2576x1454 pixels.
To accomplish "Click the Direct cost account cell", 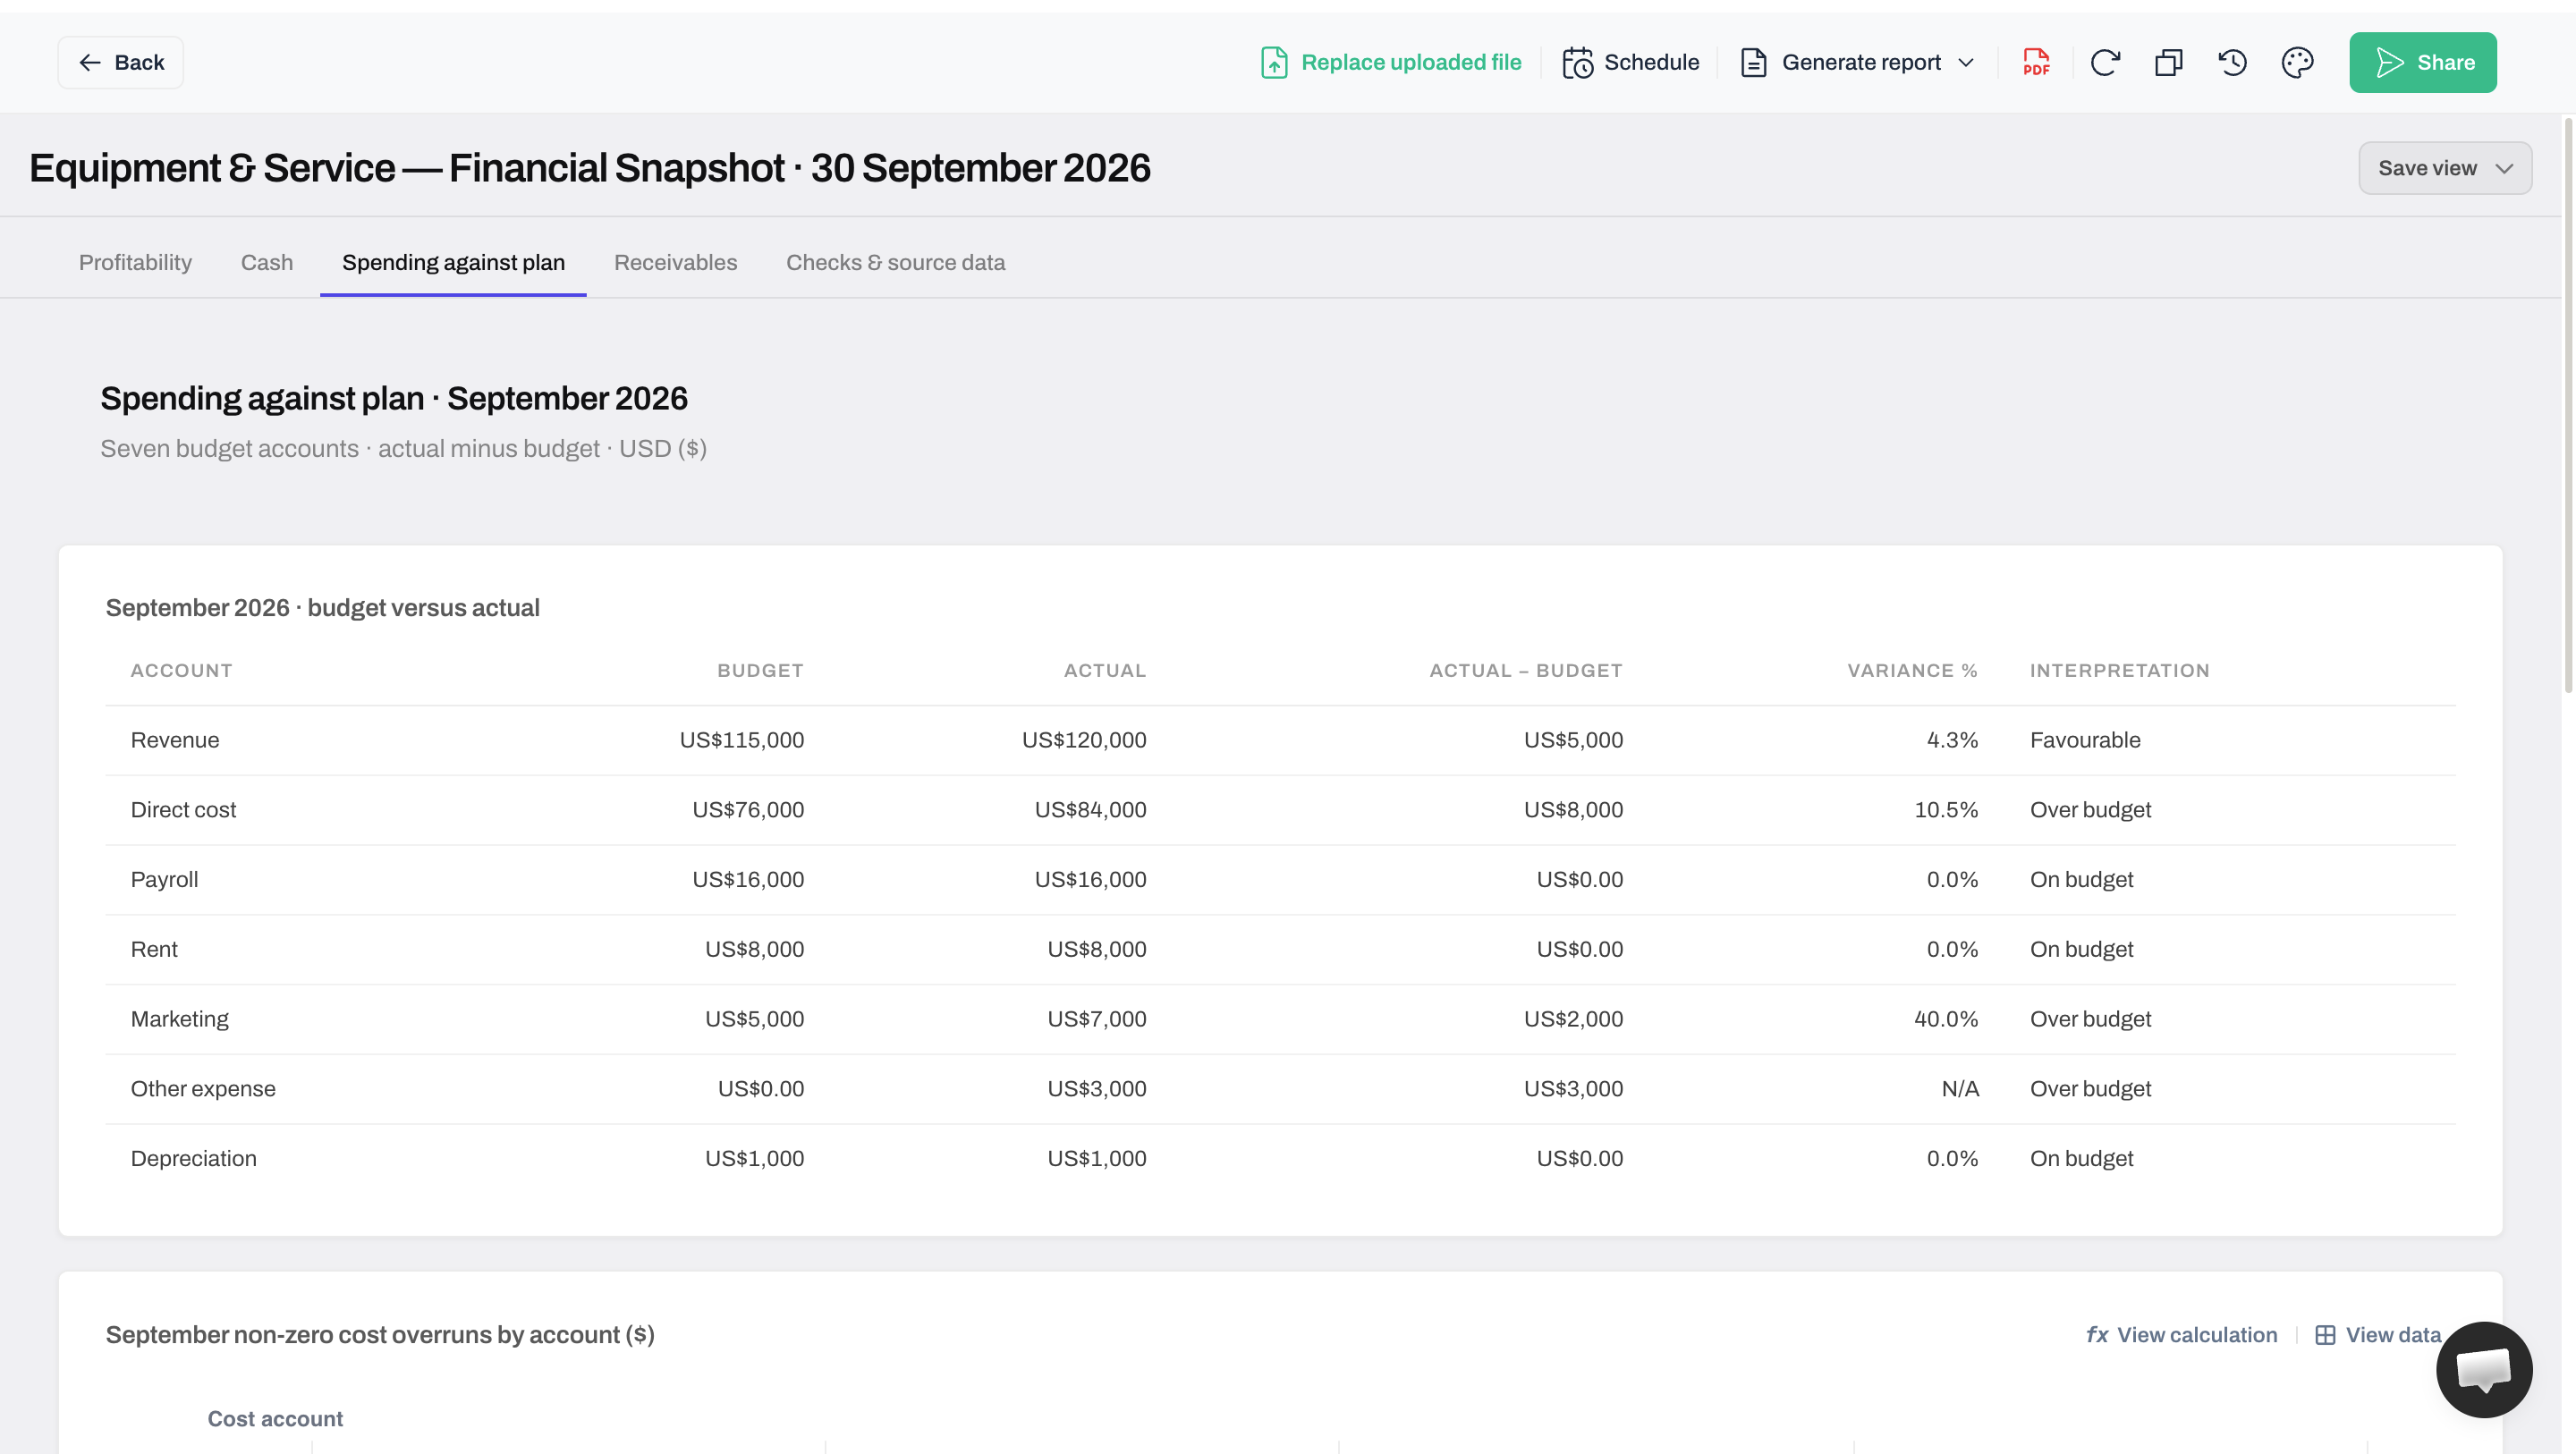I will point(183,810).
